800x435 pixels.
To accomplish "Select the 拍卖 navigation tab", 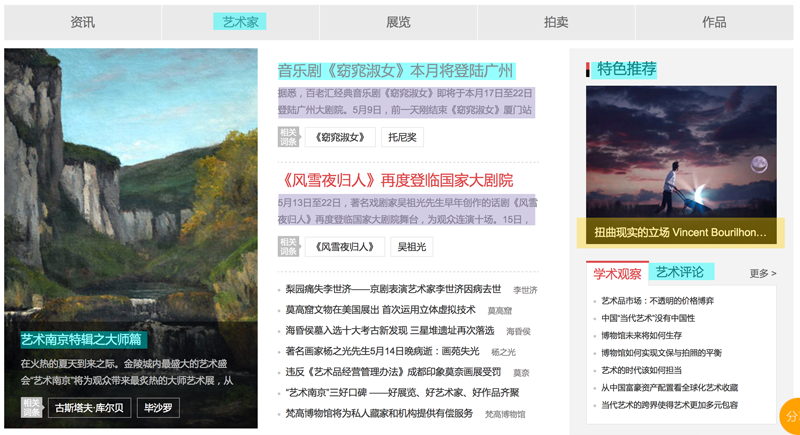I will click(x=556, y=22).
